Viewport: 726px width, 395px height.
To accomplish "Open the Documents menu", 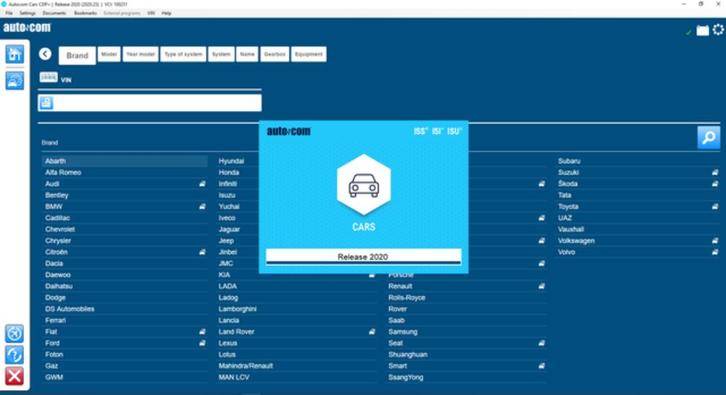I will click(x=54, y=13).
